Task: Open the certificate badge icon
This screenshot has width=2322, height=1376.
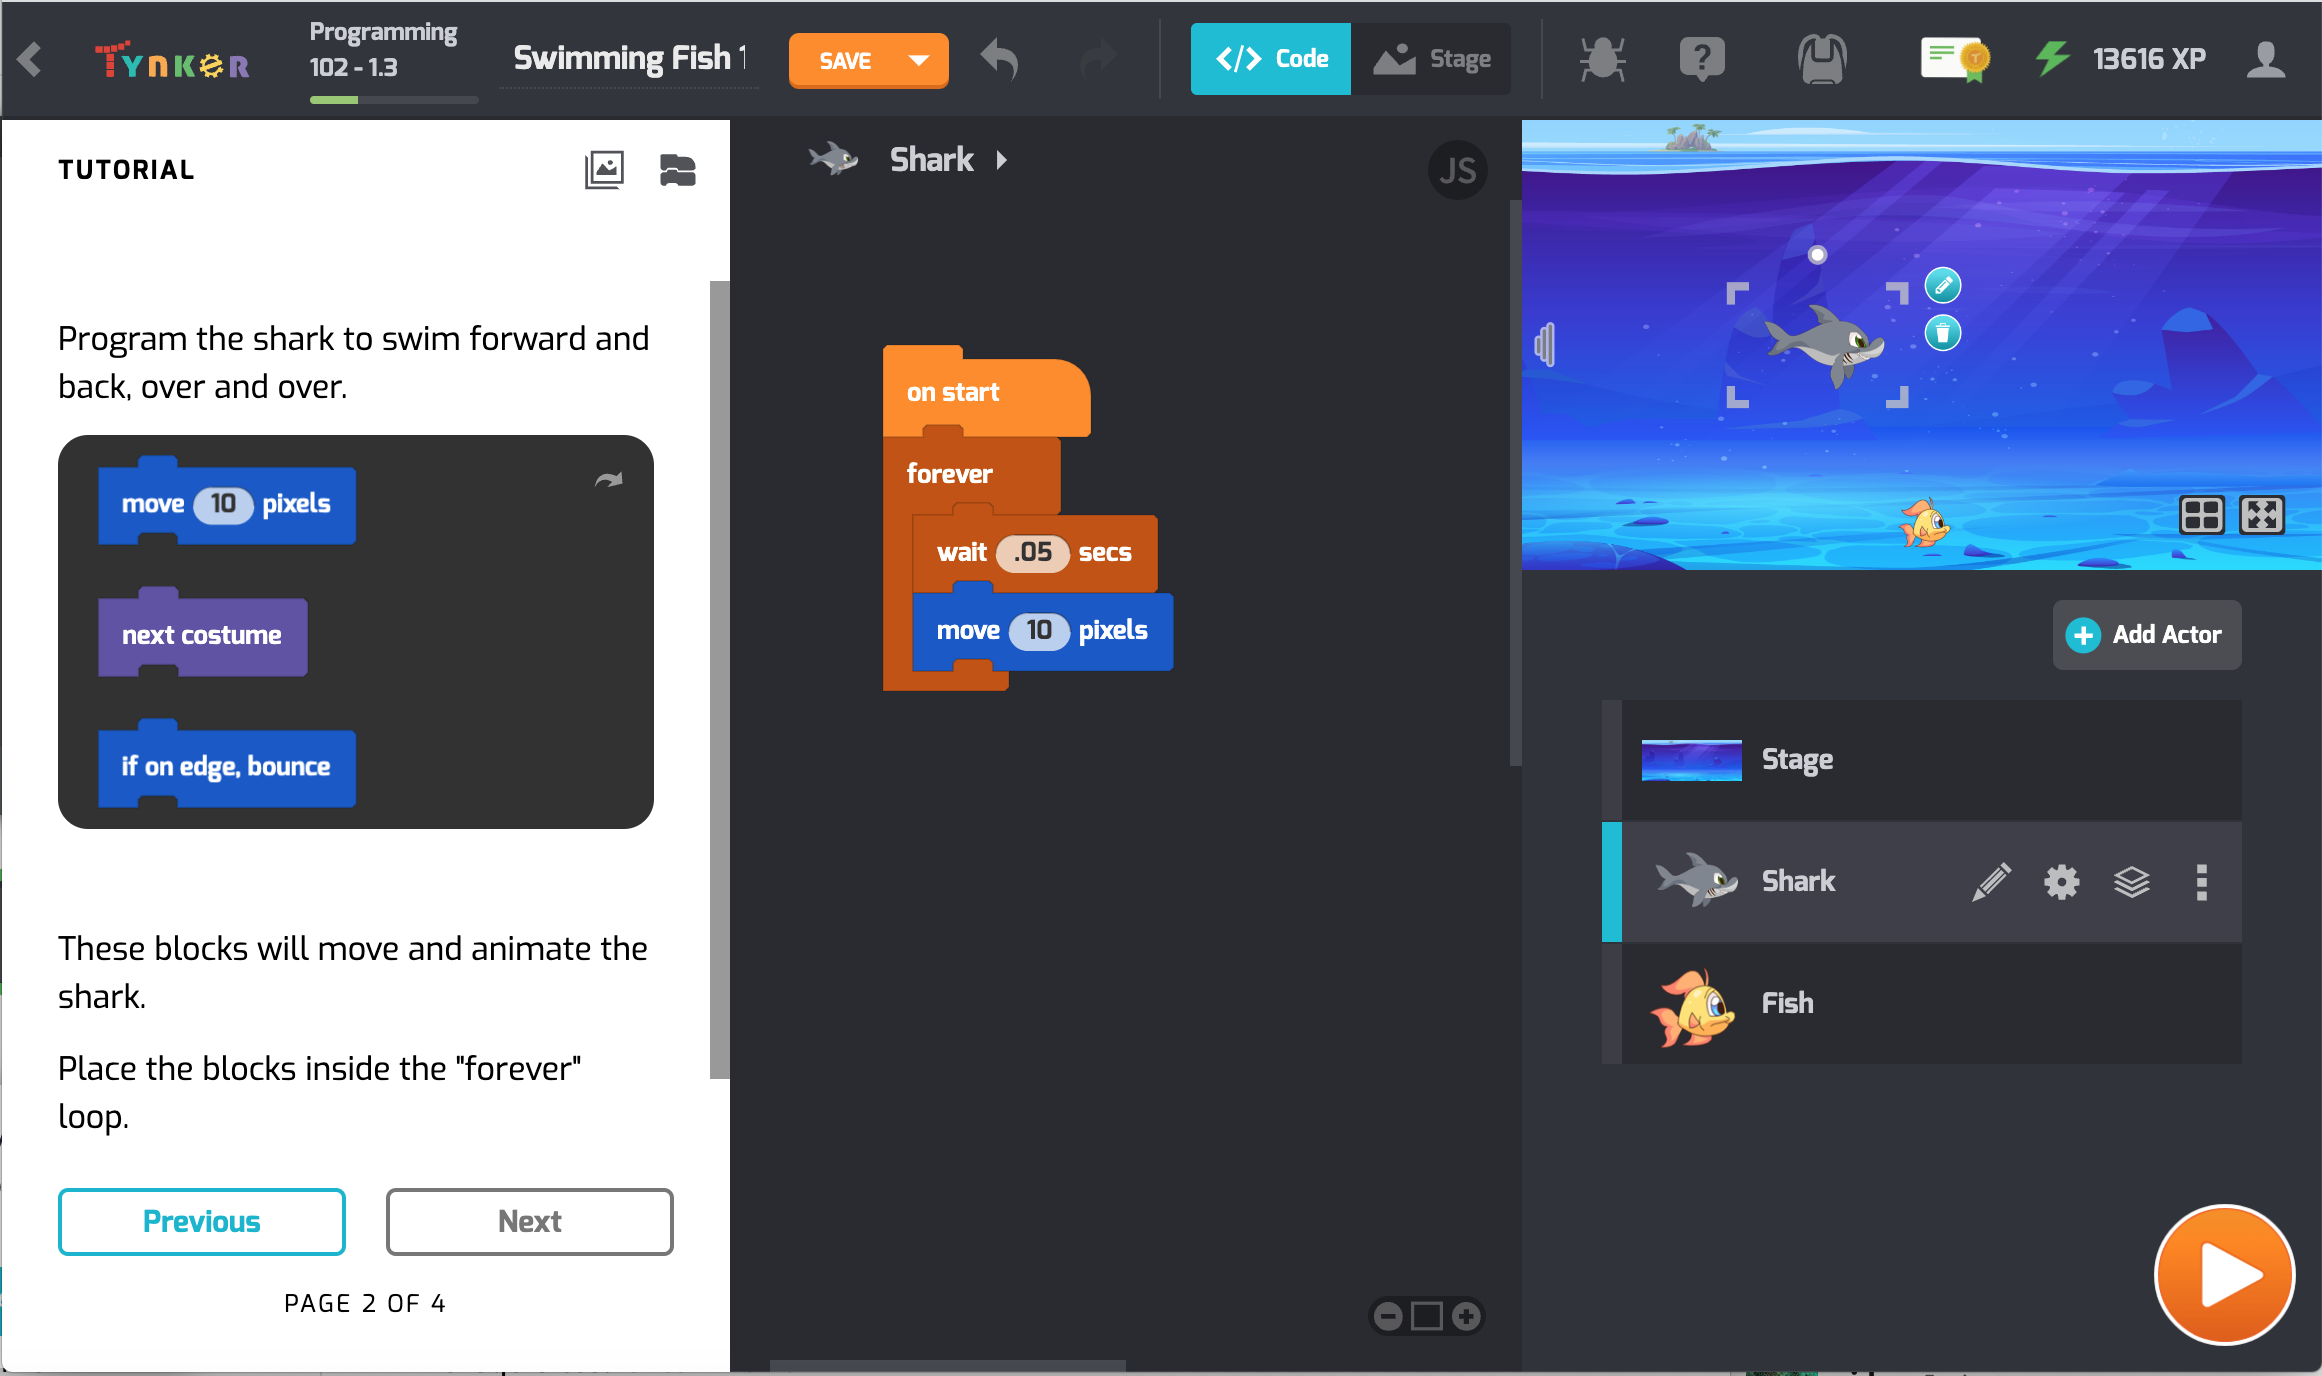Action: tap(1955, 60)
